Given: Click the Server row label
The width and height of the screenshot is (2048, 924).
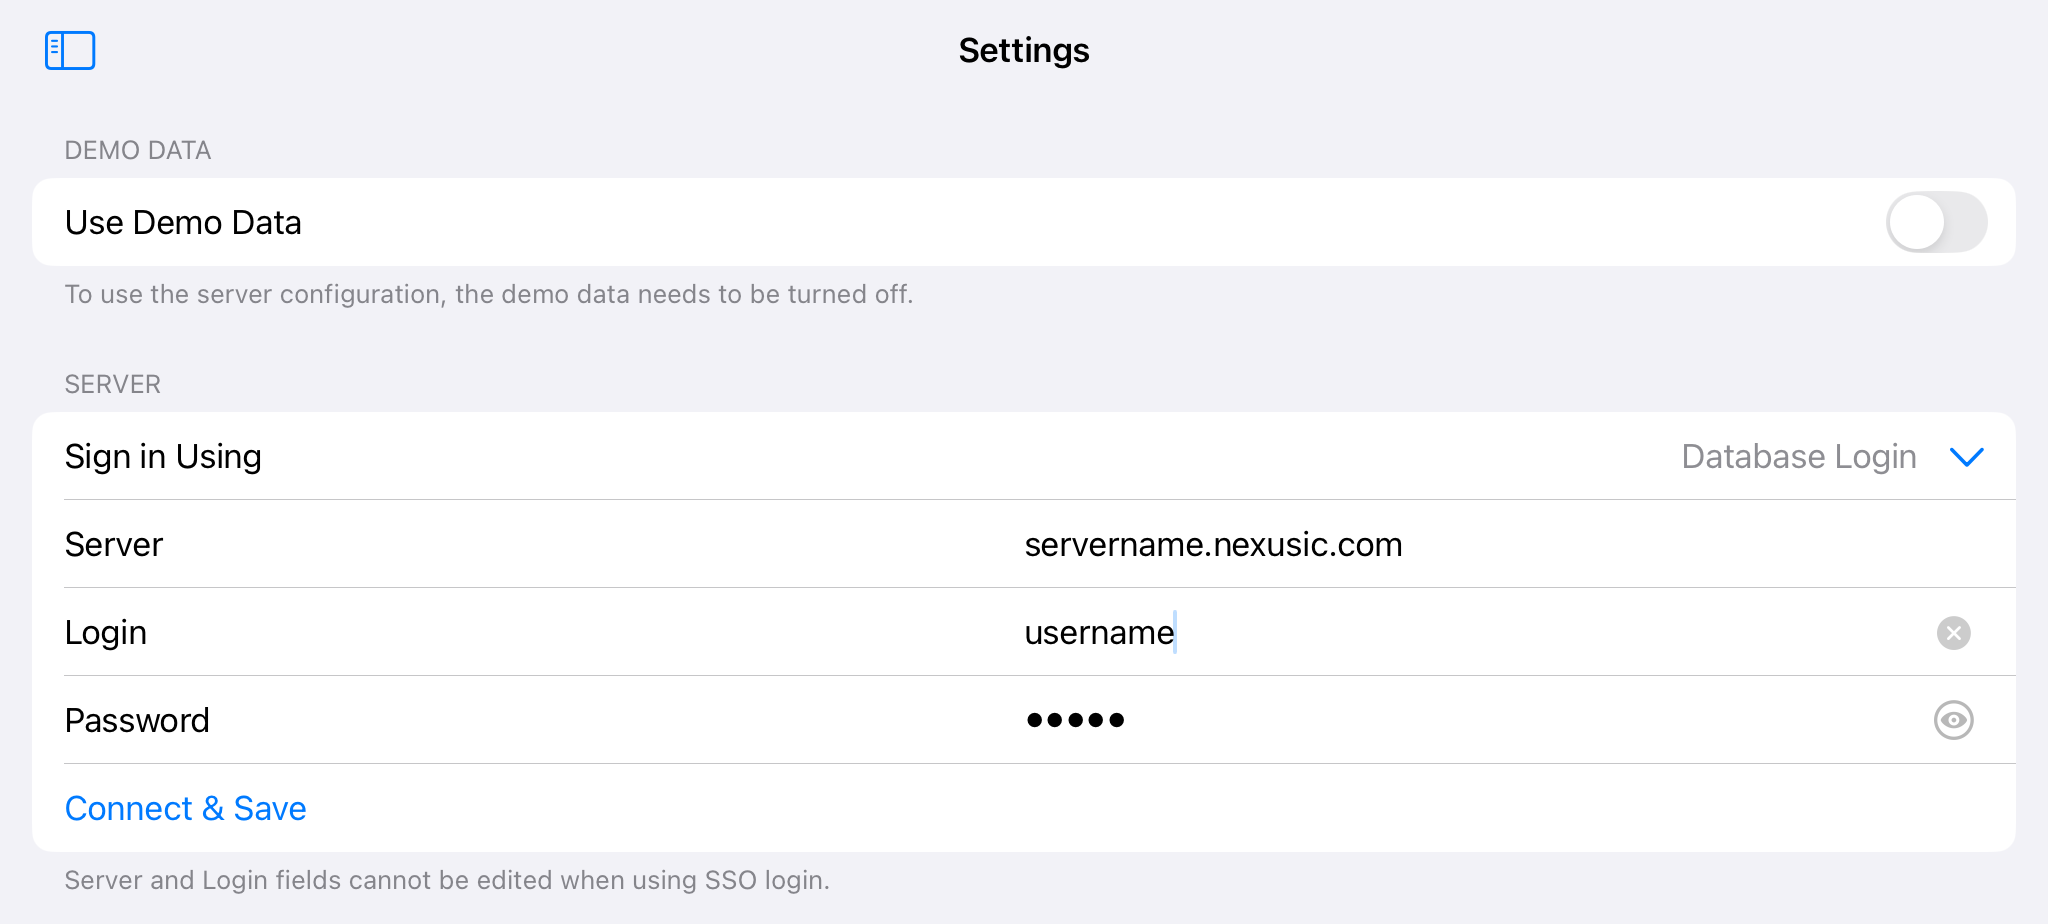Looking at the screenshot, I should (113, 545).
